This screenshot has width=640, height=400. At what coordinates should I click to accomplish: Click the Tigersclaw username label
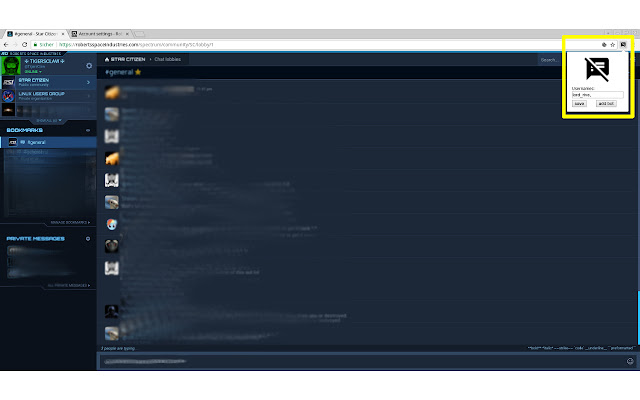tap(44, 61)
